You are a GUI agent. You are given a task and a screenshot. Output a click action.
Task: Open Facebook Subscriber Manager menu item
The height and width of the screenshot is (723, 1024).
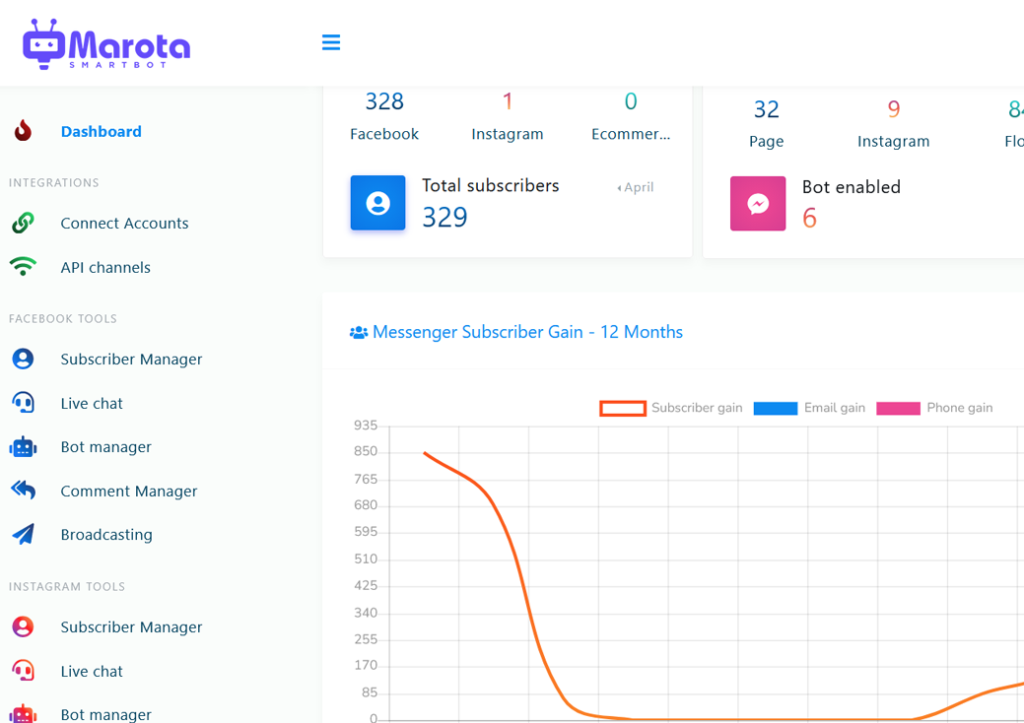pos(131,359)
